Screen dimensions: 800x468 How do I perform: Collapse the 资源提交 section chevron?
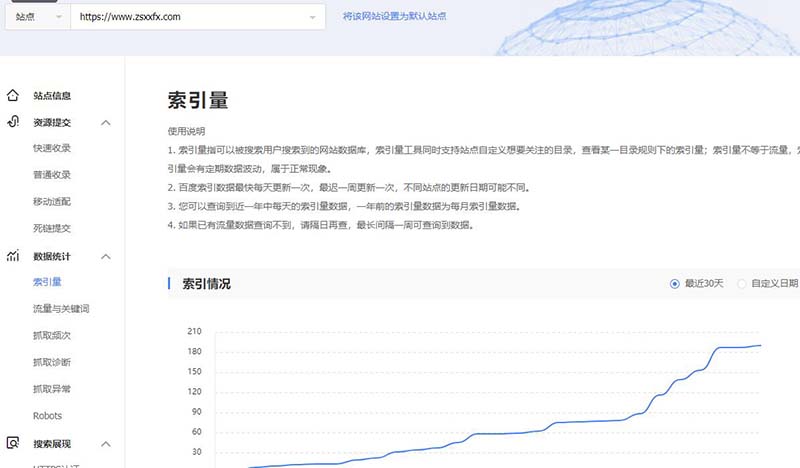[x=105, y=123]
